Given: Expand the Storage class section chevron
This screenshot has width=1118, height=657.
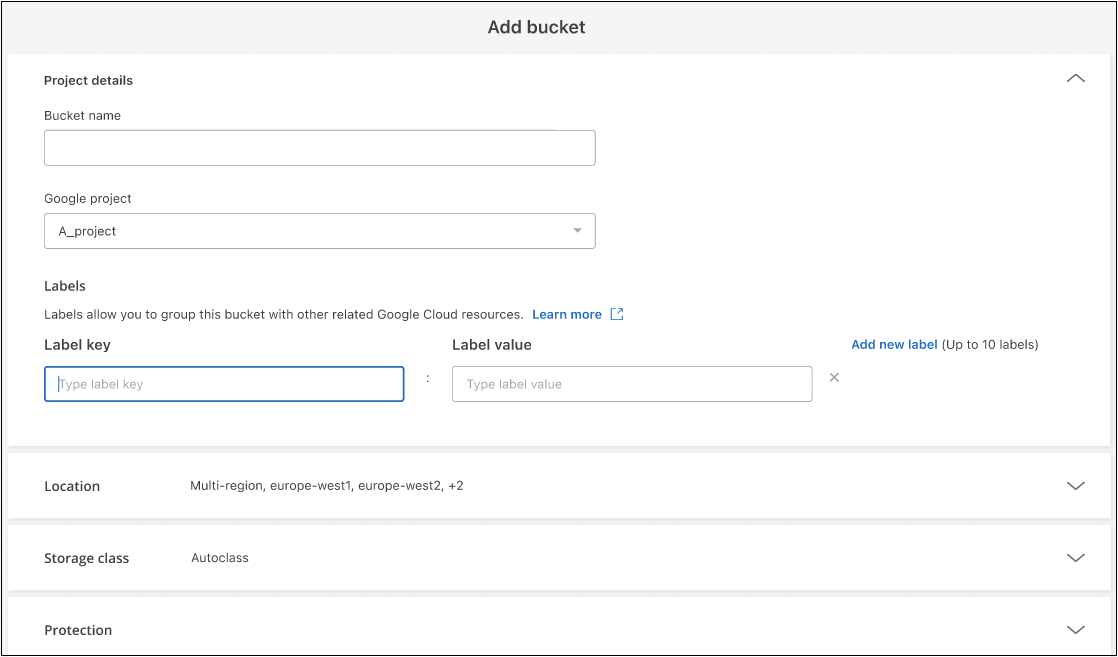Looking at the screenshot, I should [x=1075, y=558].
